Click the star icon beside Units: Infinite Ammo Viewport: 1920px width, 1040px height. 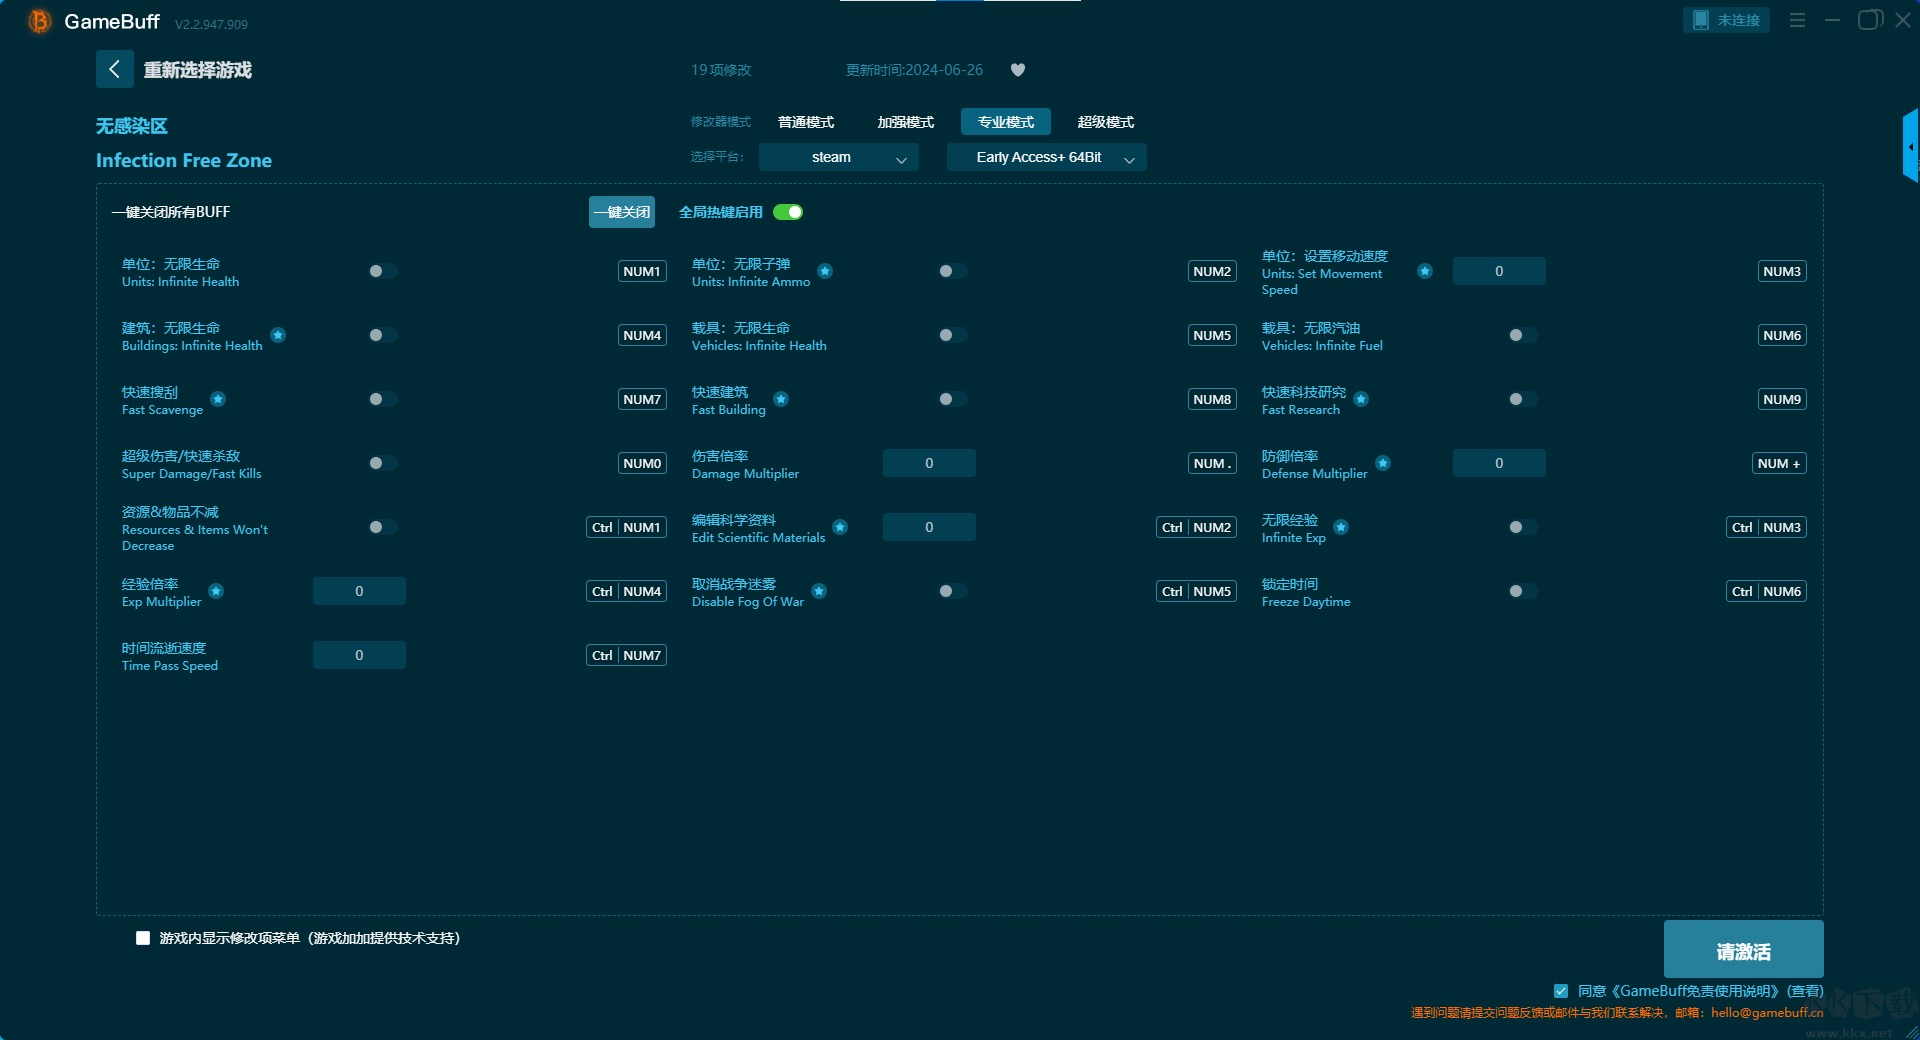[825, 271]
